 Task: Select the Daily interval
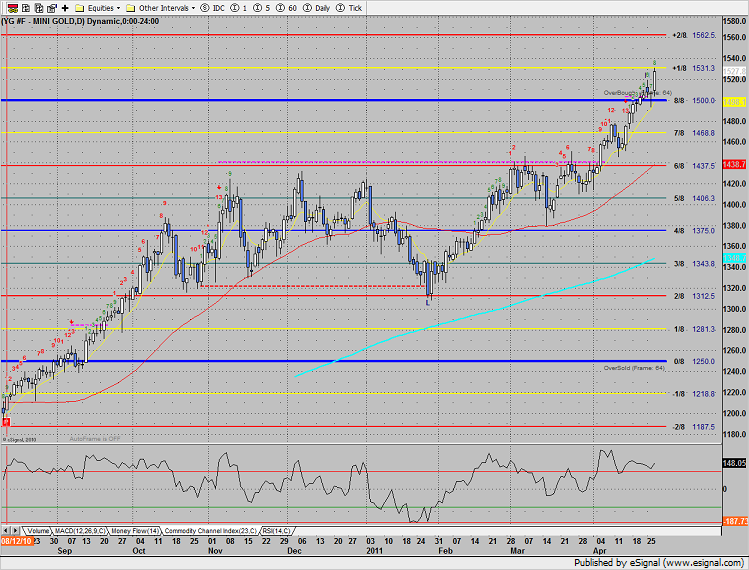(x=317, y=8)
